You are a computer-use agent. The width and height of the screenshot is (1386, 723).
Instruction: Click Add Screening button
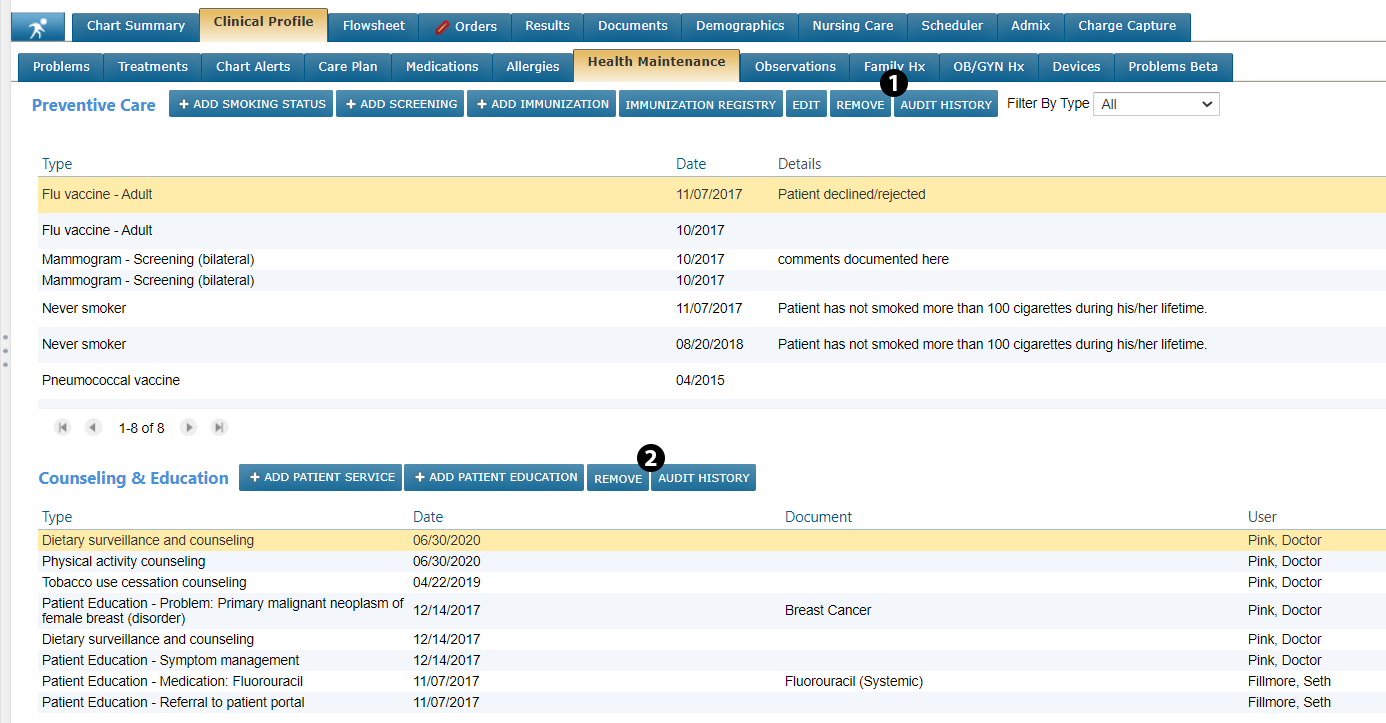(x=400, y=105)
